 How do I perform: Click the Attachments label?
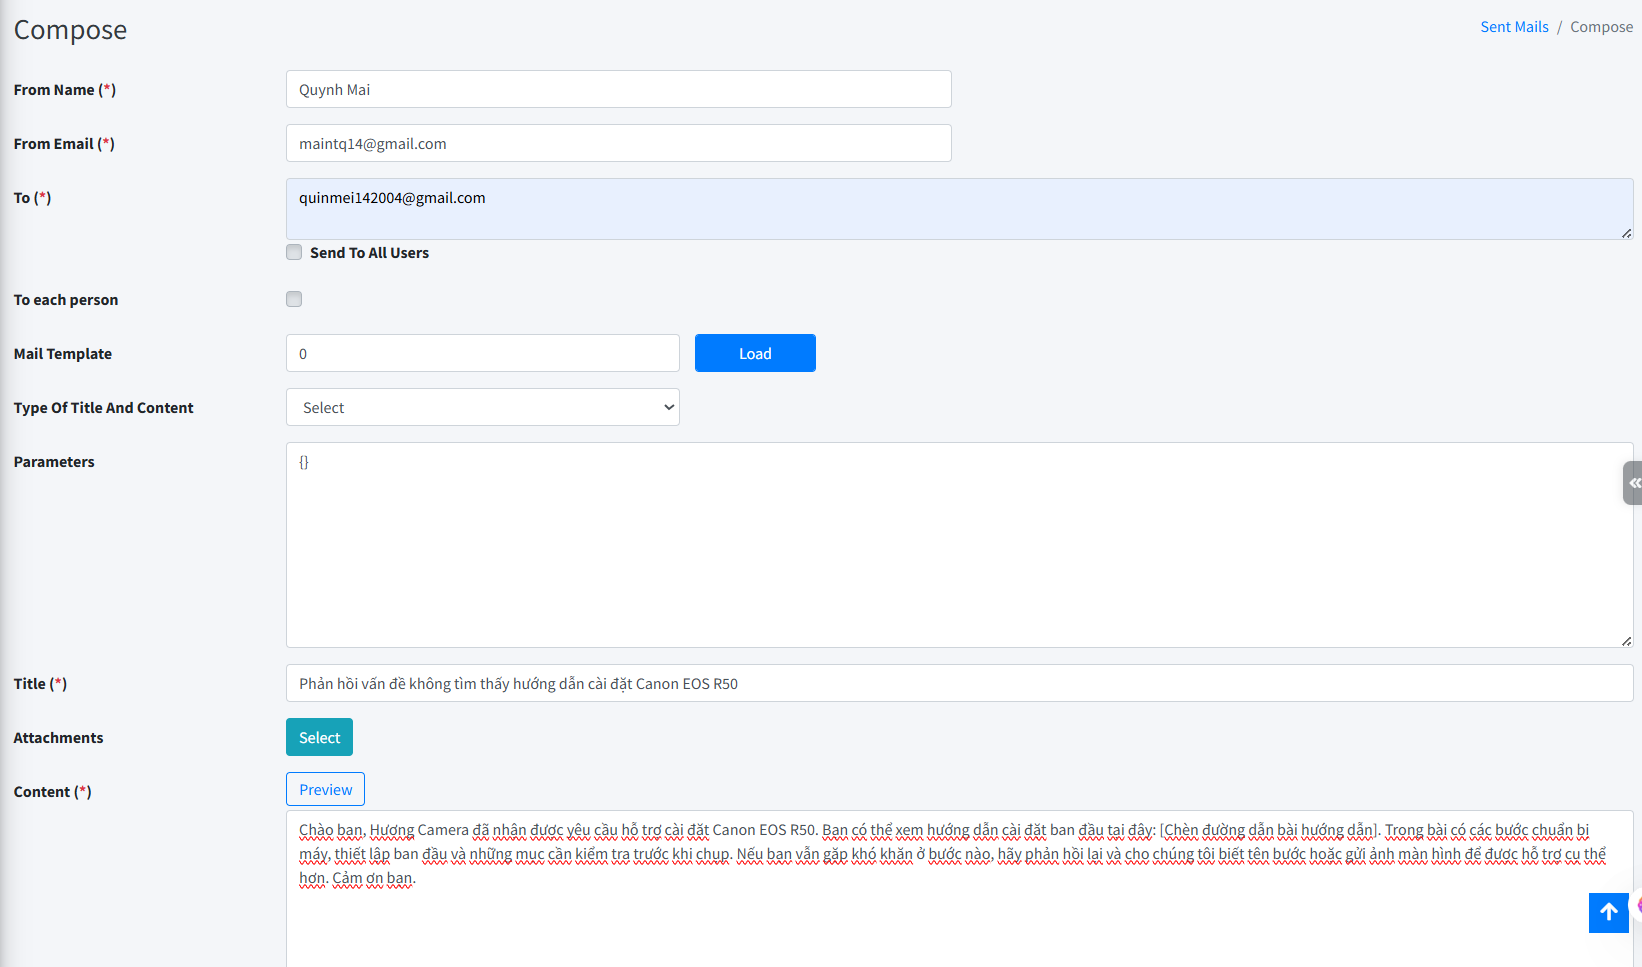[58, 738]
